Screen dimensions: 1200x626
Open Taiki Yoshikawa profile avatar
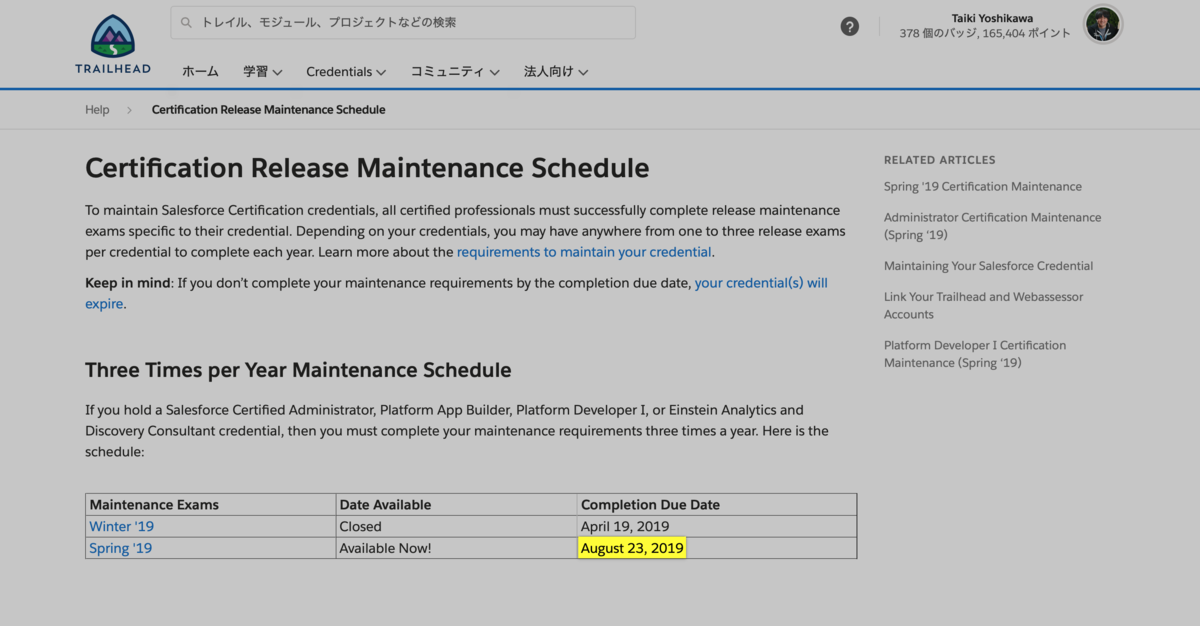tap(1103, 25)
